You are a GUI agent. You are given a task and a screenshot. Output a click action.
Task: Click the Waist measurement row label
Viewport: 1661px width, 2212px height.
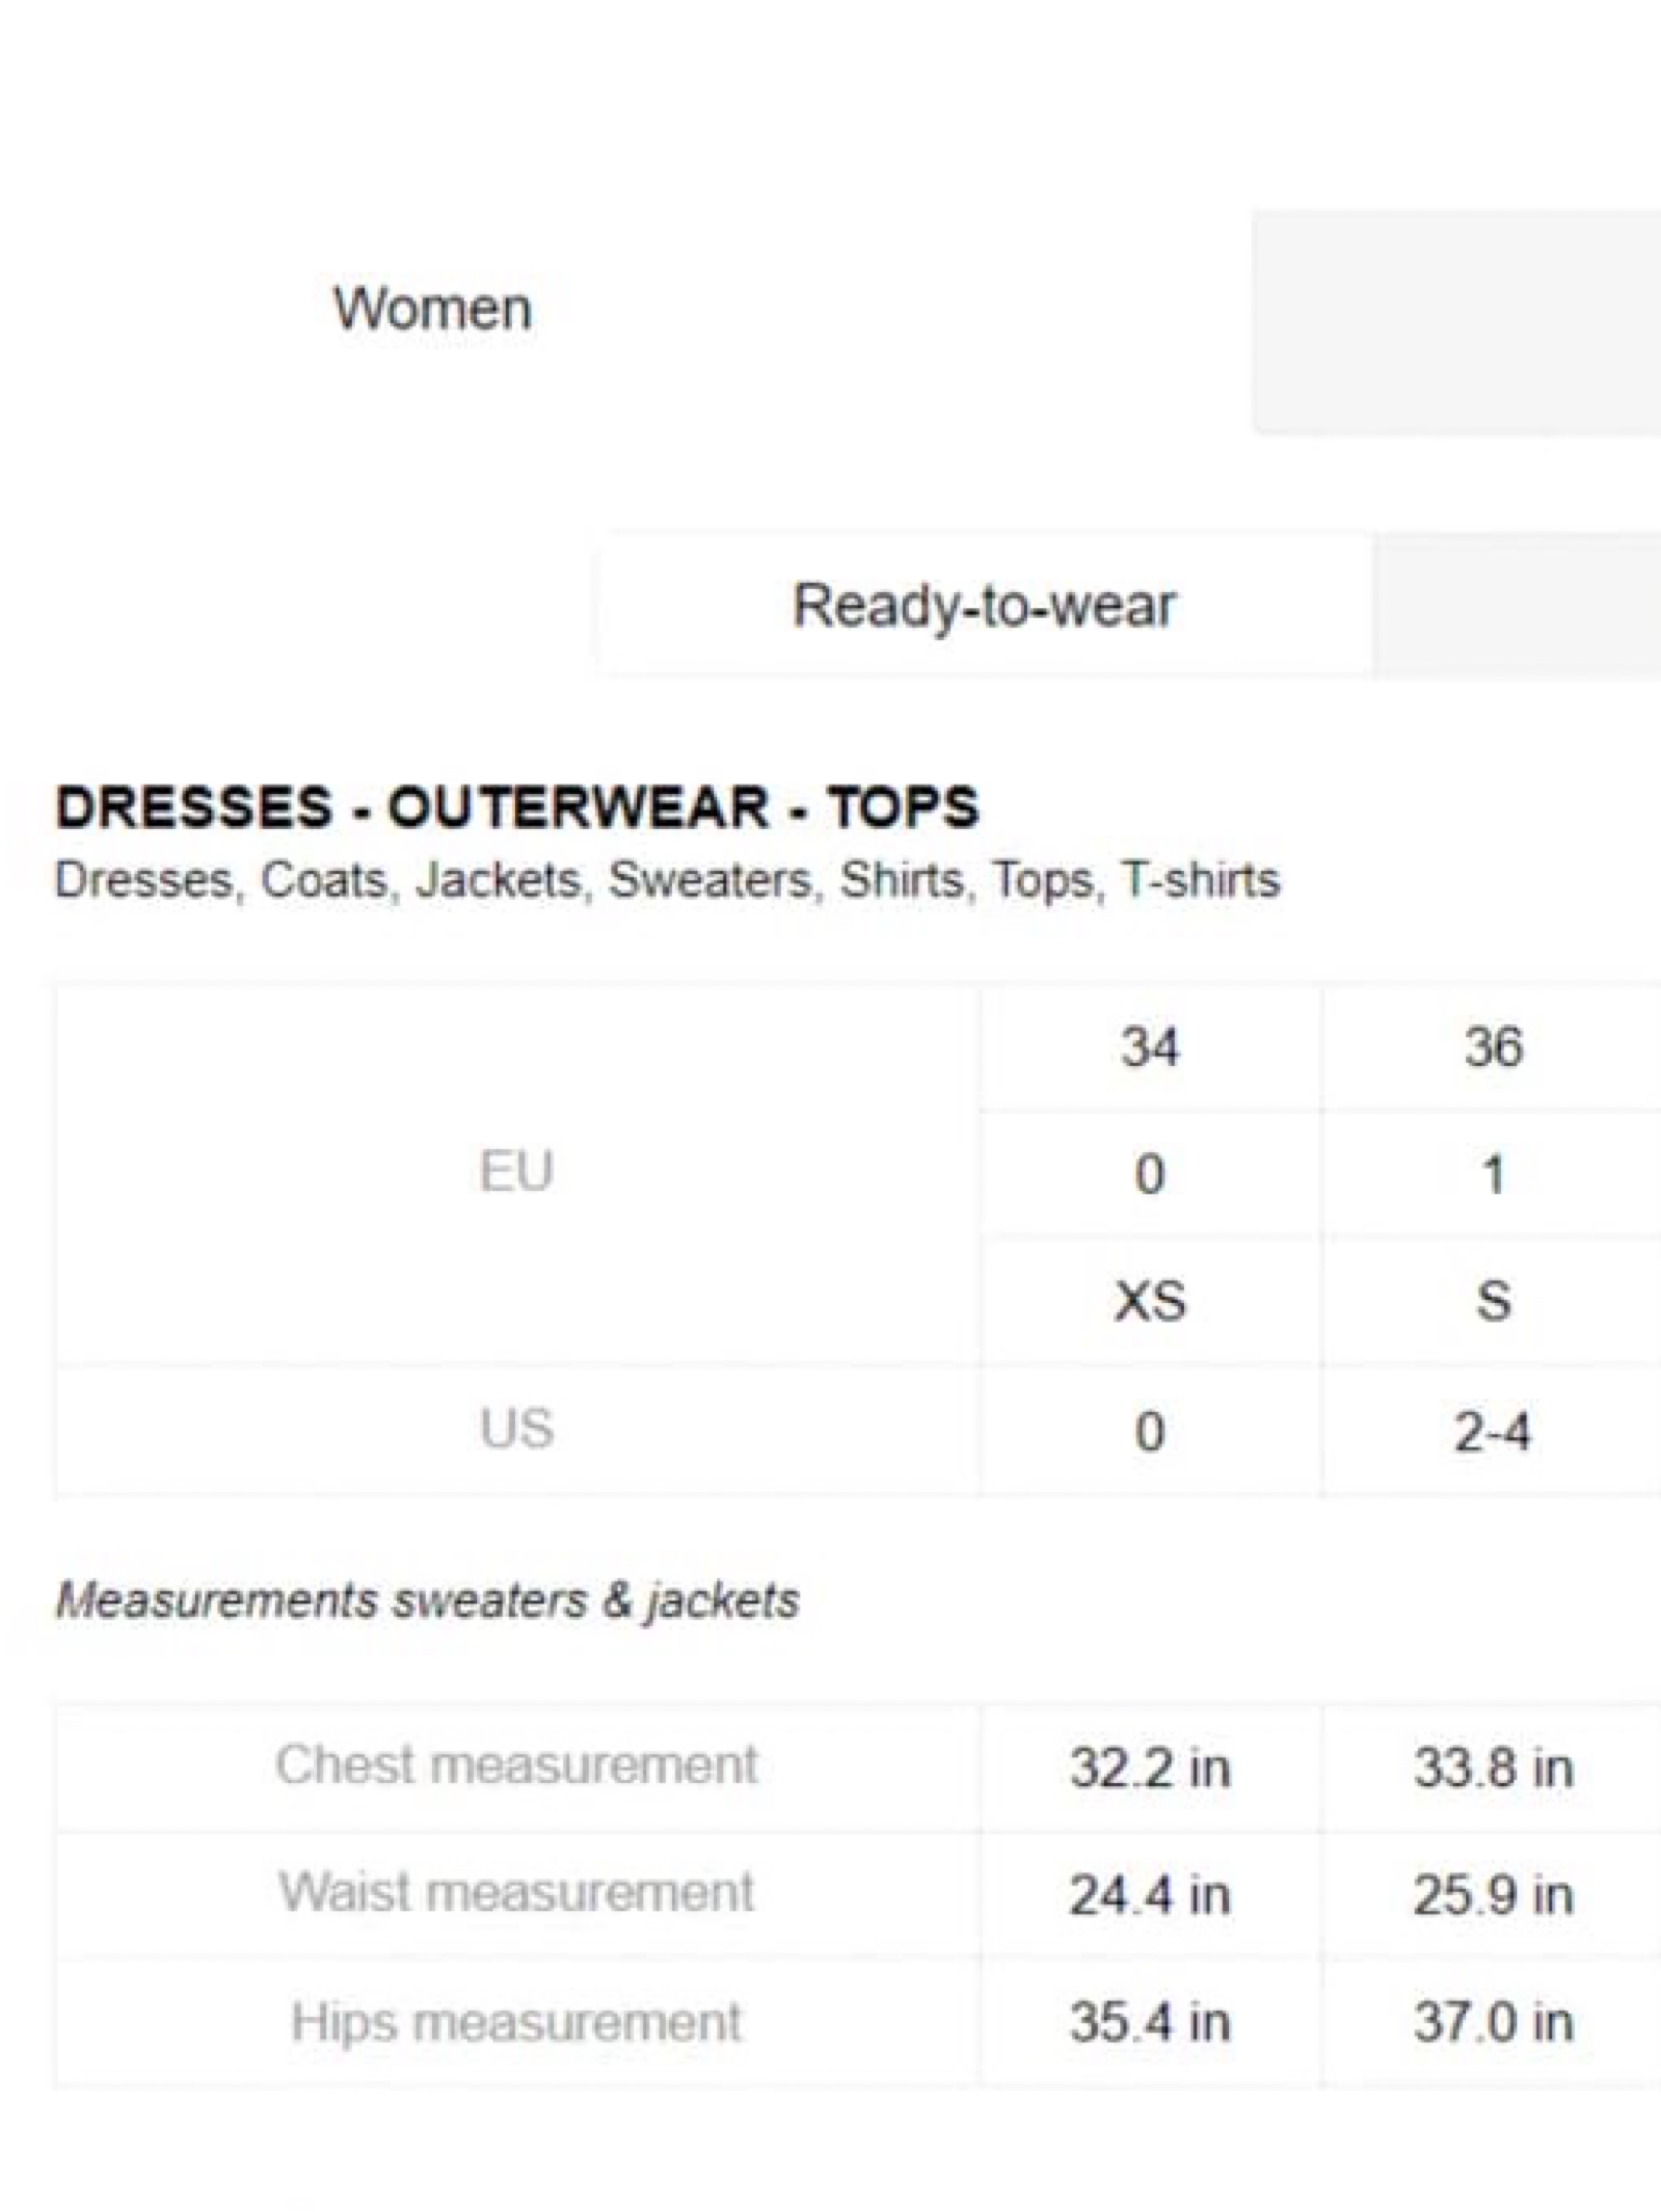[517, 1892]
